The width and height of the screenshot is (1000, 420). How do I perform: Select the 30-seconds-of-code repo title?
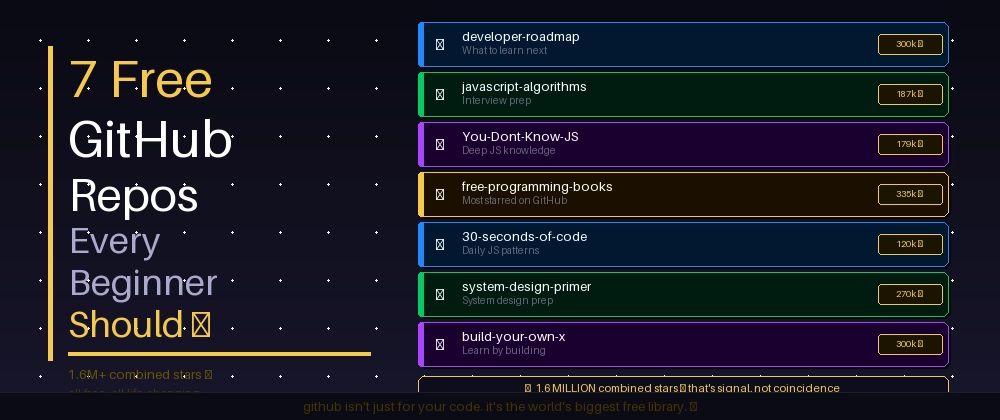pos(524,237)
